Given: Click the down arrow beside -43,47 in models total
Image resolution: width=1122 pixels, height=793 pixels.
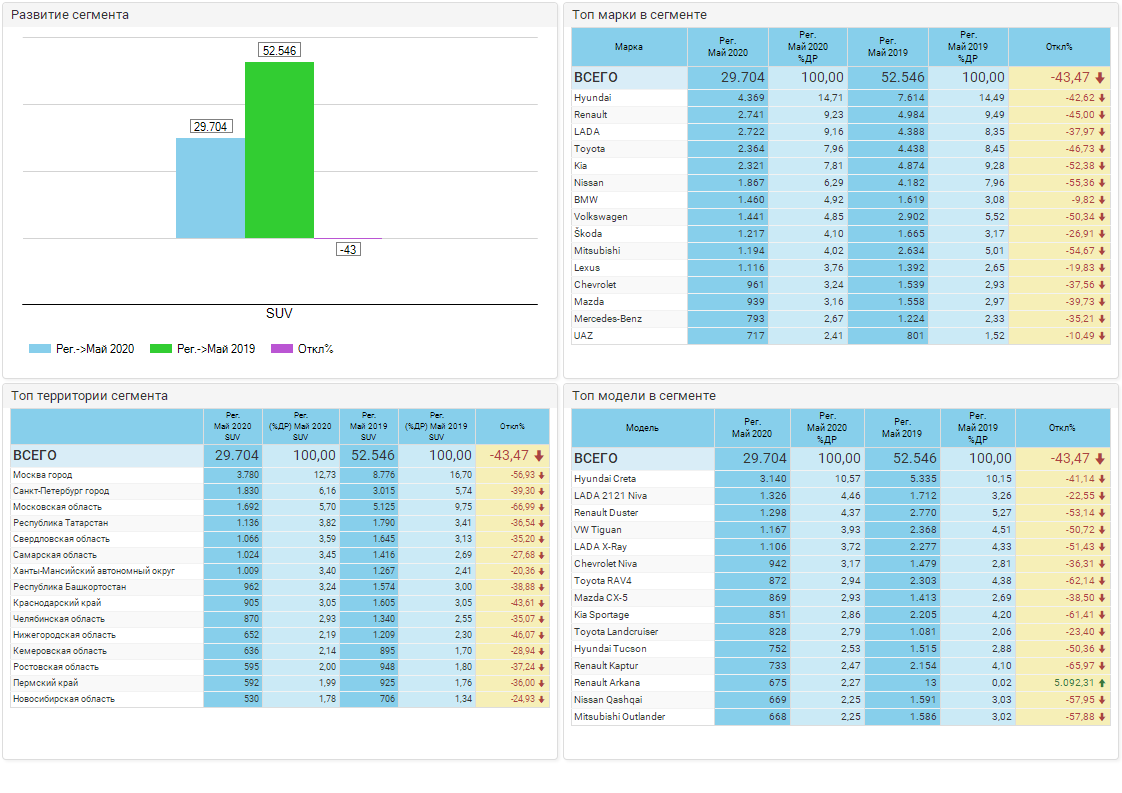Looking at the screenshot, I should pos(1100,458).
